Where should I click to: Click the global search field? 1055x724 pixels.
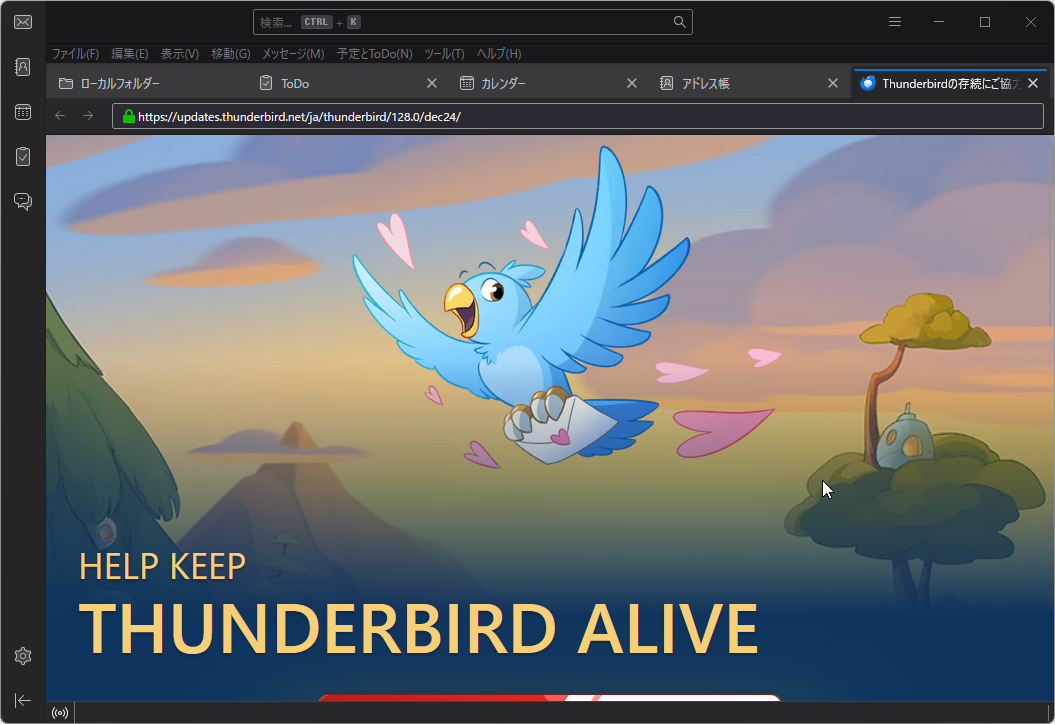(x=472, y=22)
